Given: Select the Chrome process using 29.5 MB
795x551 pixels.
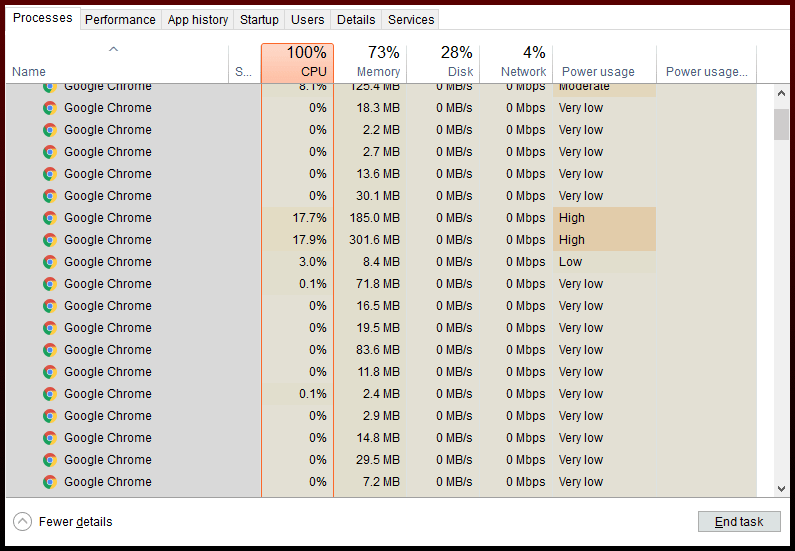Looking at the screenshot, I should click(108, 460).
